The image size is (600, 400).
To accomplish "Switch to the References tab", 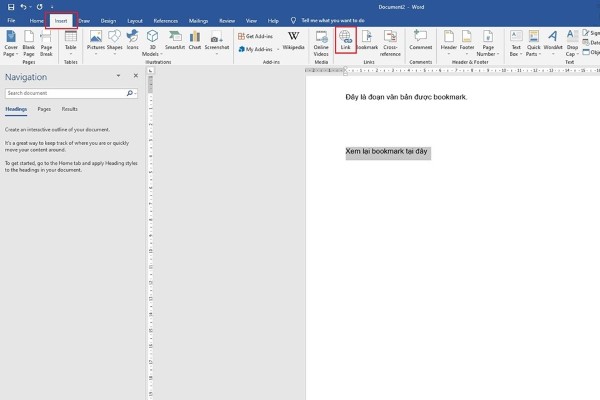I will [x=166, y=21].
